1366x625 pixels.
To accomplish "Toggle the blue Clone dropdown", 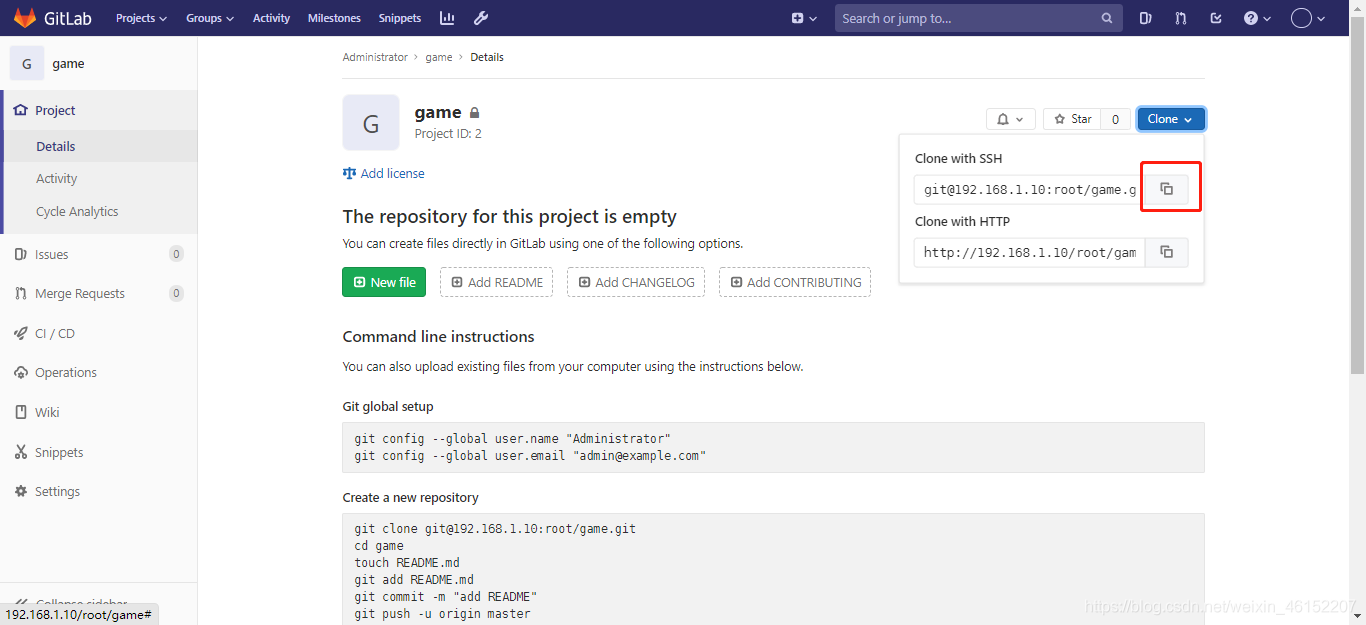I will coord(1171,119).
